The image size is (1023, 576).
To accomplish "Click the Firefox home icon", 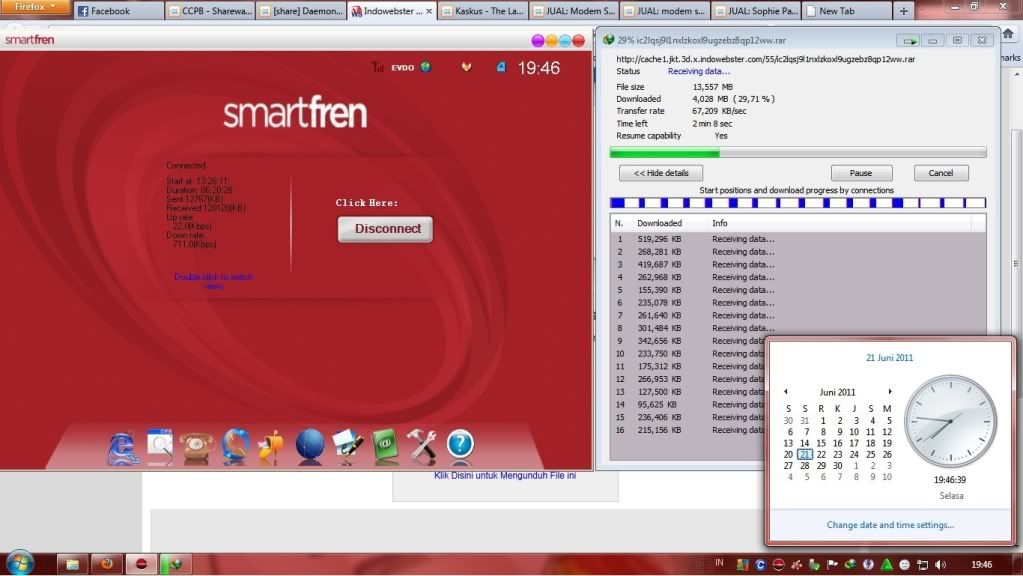I will [1007, 33].
